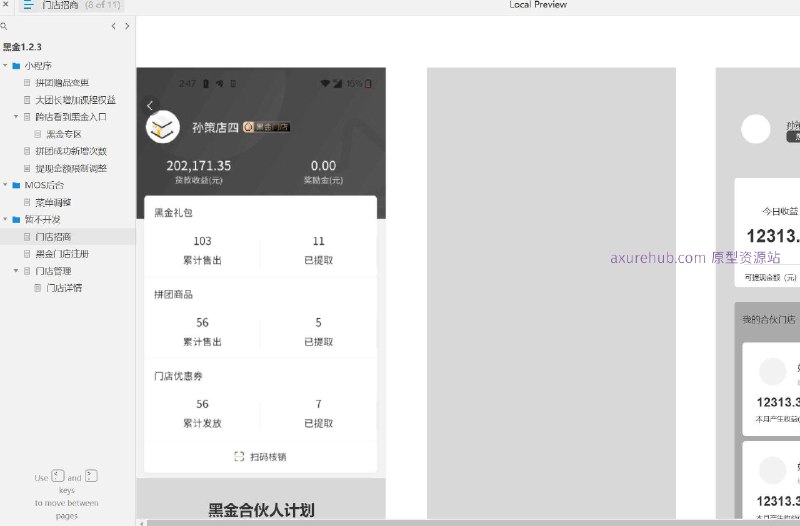Click the 103 累计售出 value
Screen dimensions: 800x526
click(202, 241)
